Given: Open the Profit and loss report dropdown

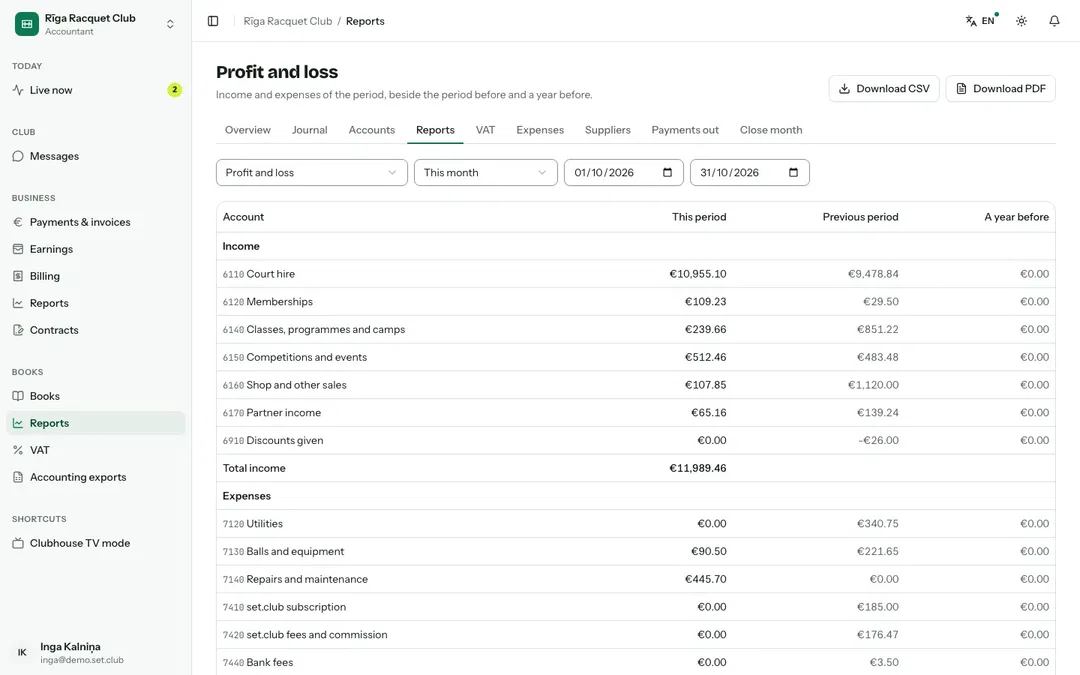Looking at the screenshot, I should (312, 172).
